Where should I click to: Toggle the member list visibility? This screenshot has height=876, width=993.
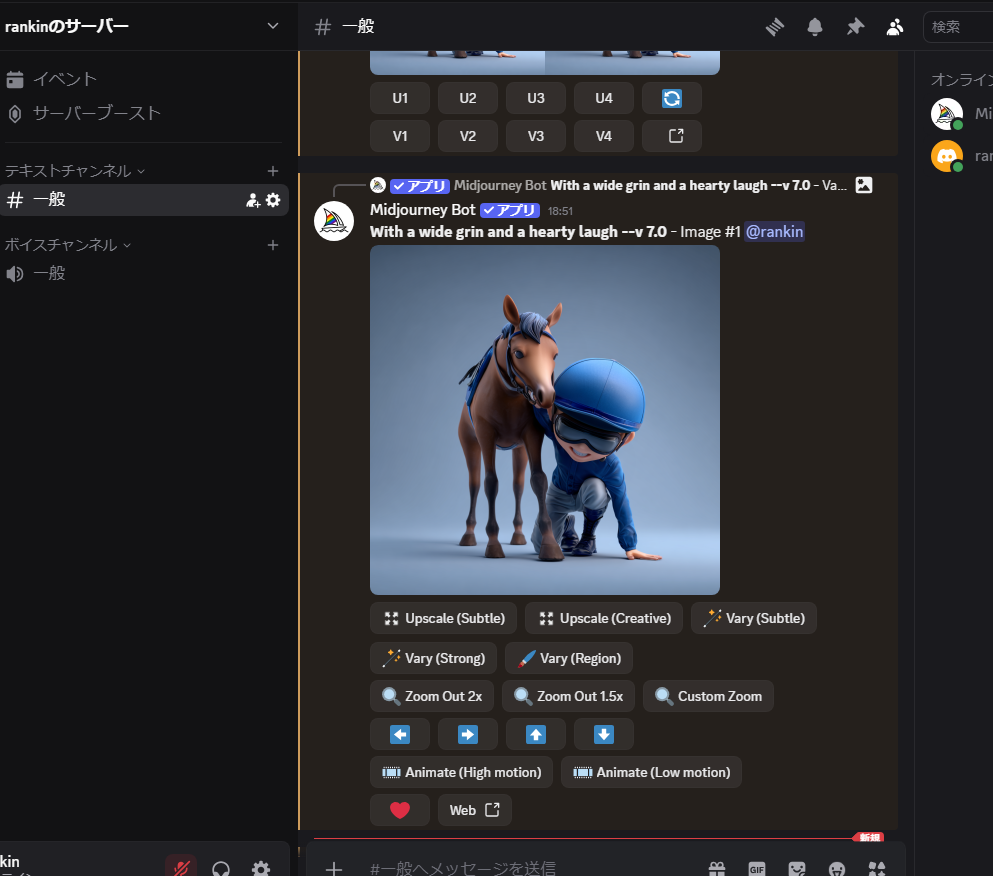pos(895,27)
